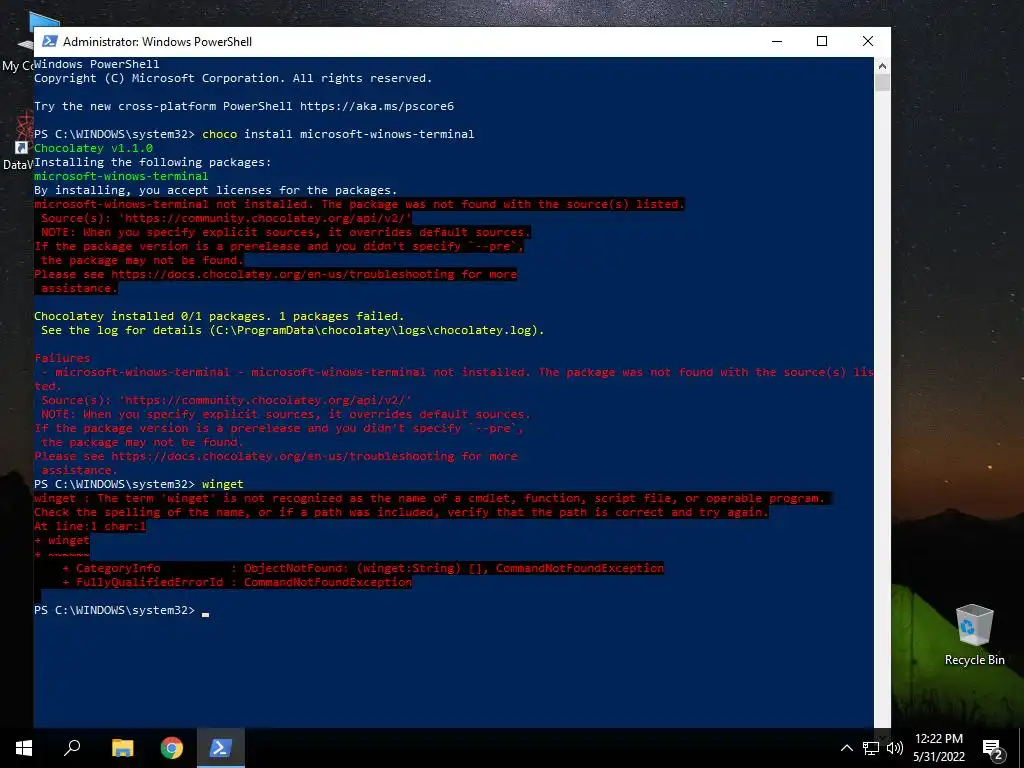Screen dimensions: 1024x768
Task: Click the red 'Failures' heading text
Action: 62,358
